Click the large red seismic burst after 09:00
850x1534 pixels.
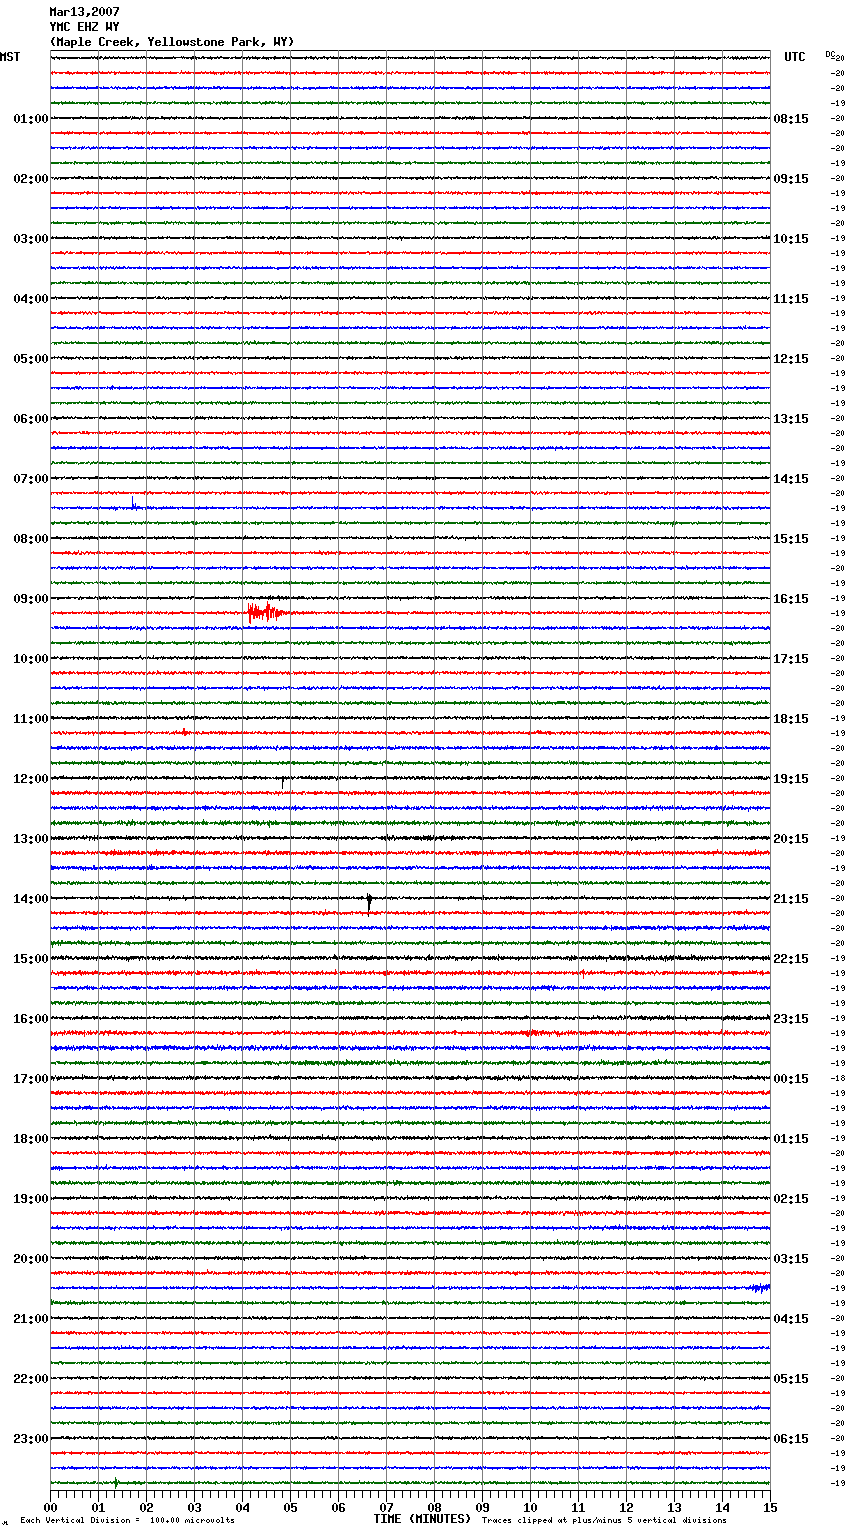click(266, 612)
